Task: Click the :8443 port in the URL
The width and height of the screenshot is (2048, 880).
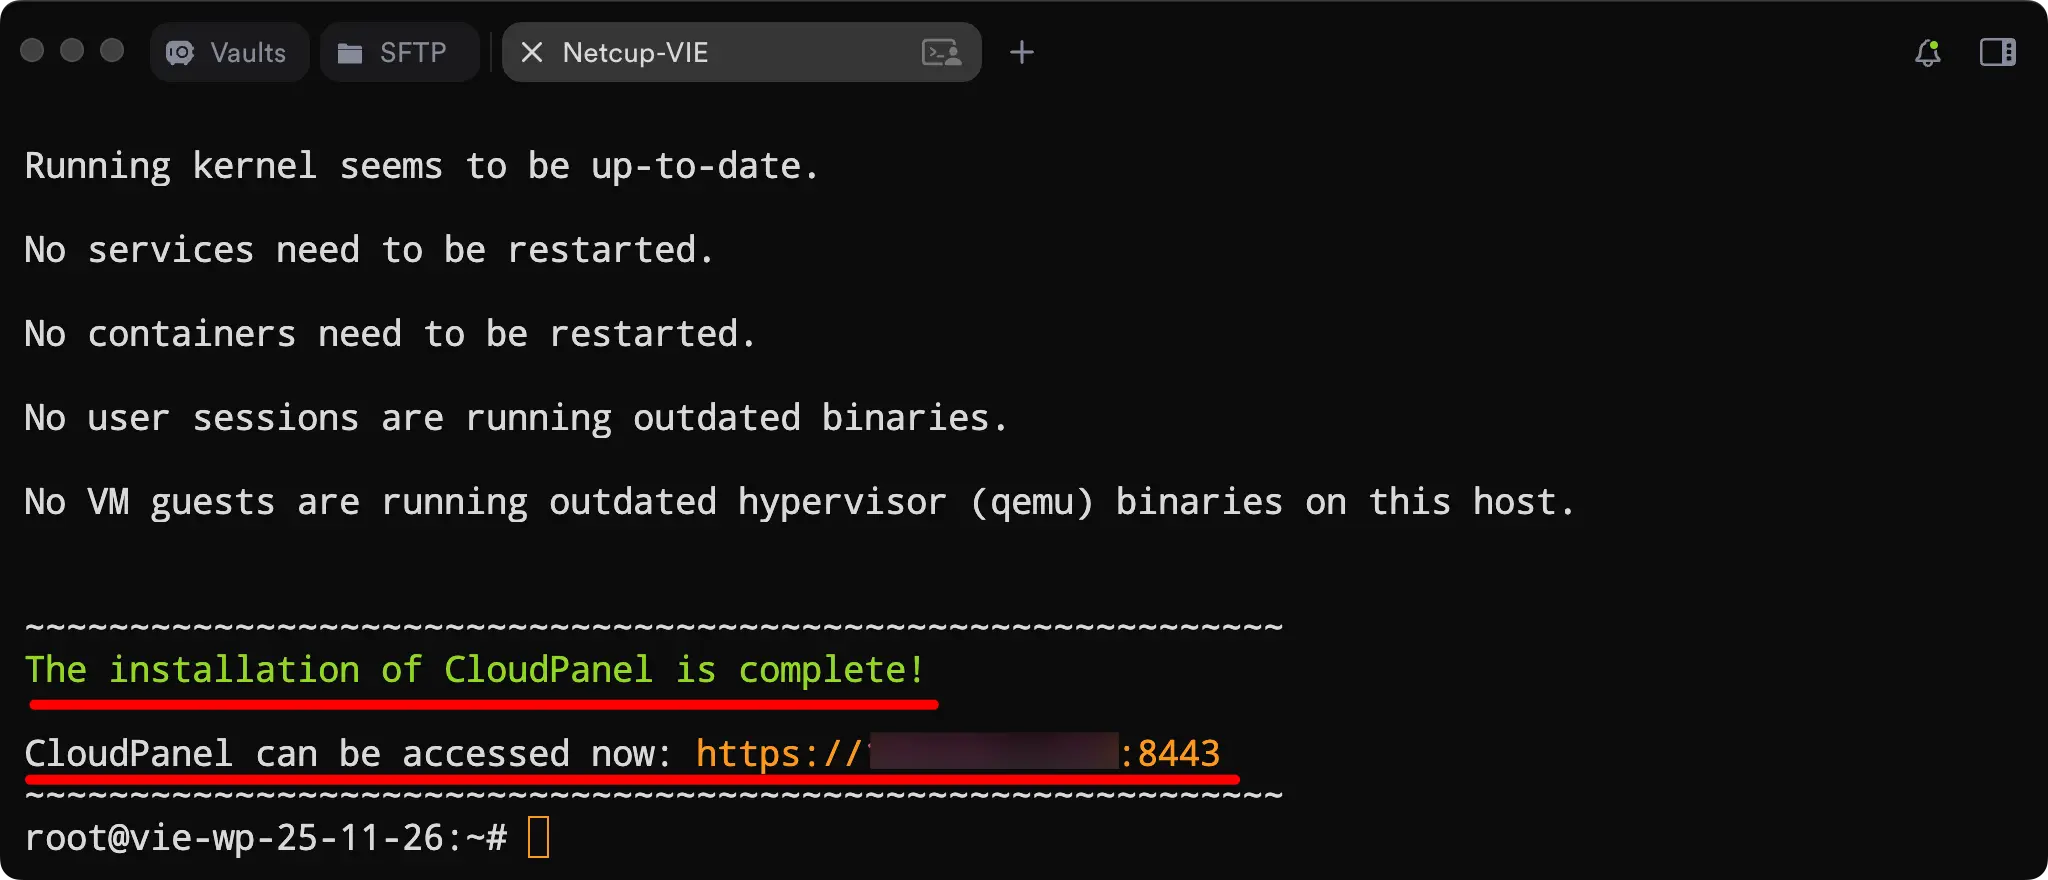Action: point(1170,753)
